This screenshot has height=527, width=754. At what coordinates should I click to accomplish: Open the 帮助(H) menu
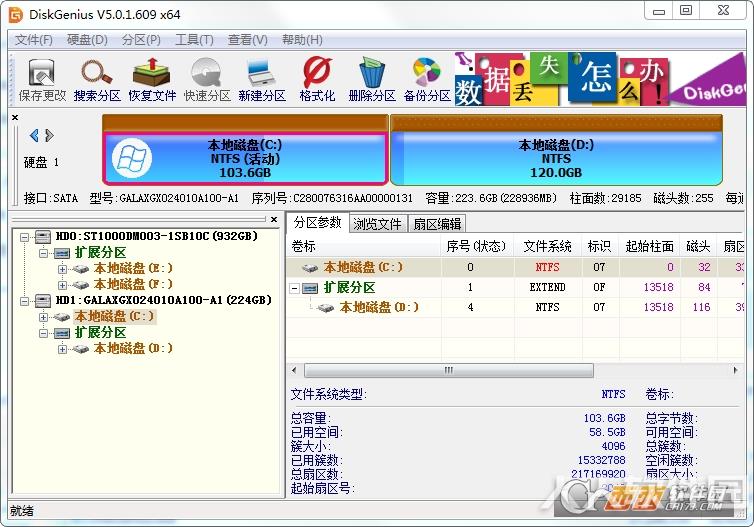(x=302, y=40)
